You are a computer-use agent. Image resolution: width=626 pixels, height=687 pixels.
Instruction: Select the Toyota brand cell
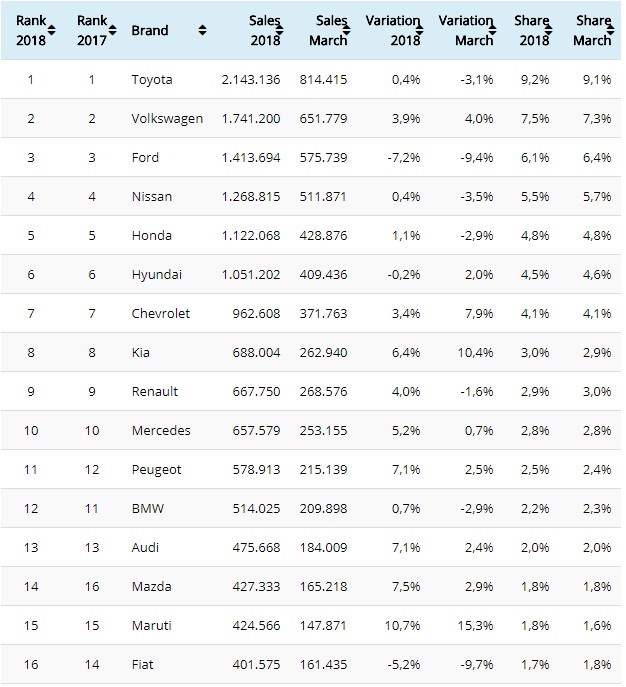coord(151,79)
